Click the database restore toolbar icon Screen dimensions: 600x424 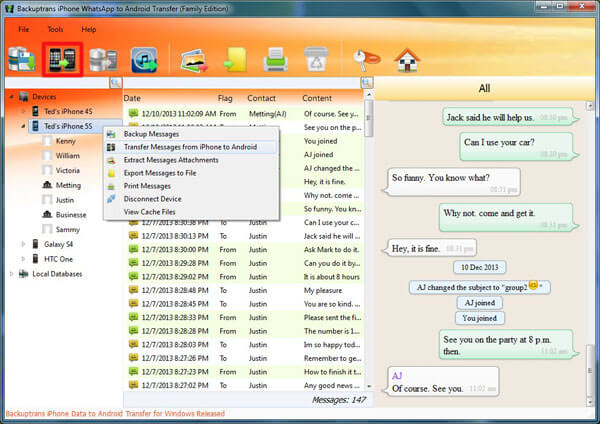(101, 61)
